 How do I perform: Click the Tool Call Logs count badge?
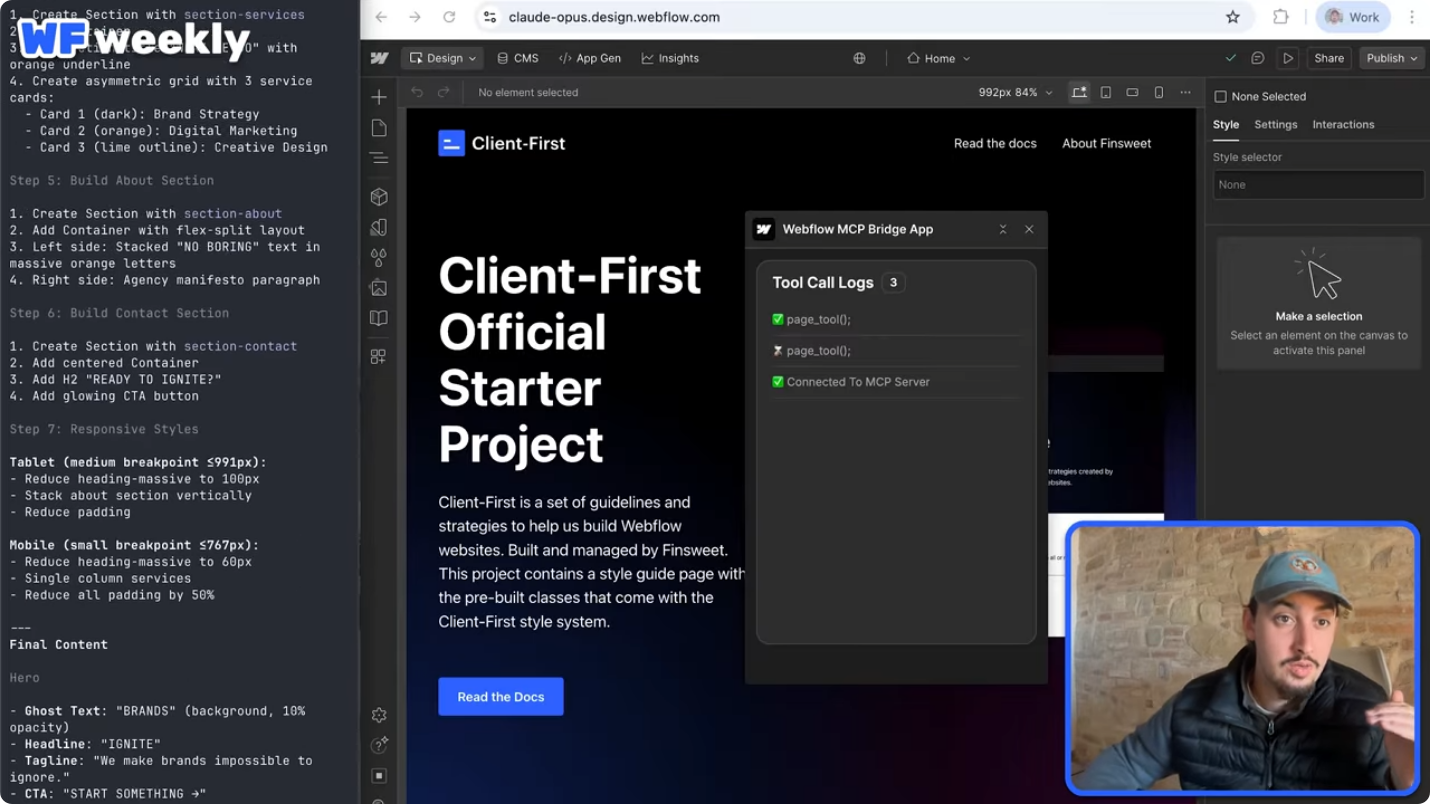pyautogui.click(x=893, y=283)
